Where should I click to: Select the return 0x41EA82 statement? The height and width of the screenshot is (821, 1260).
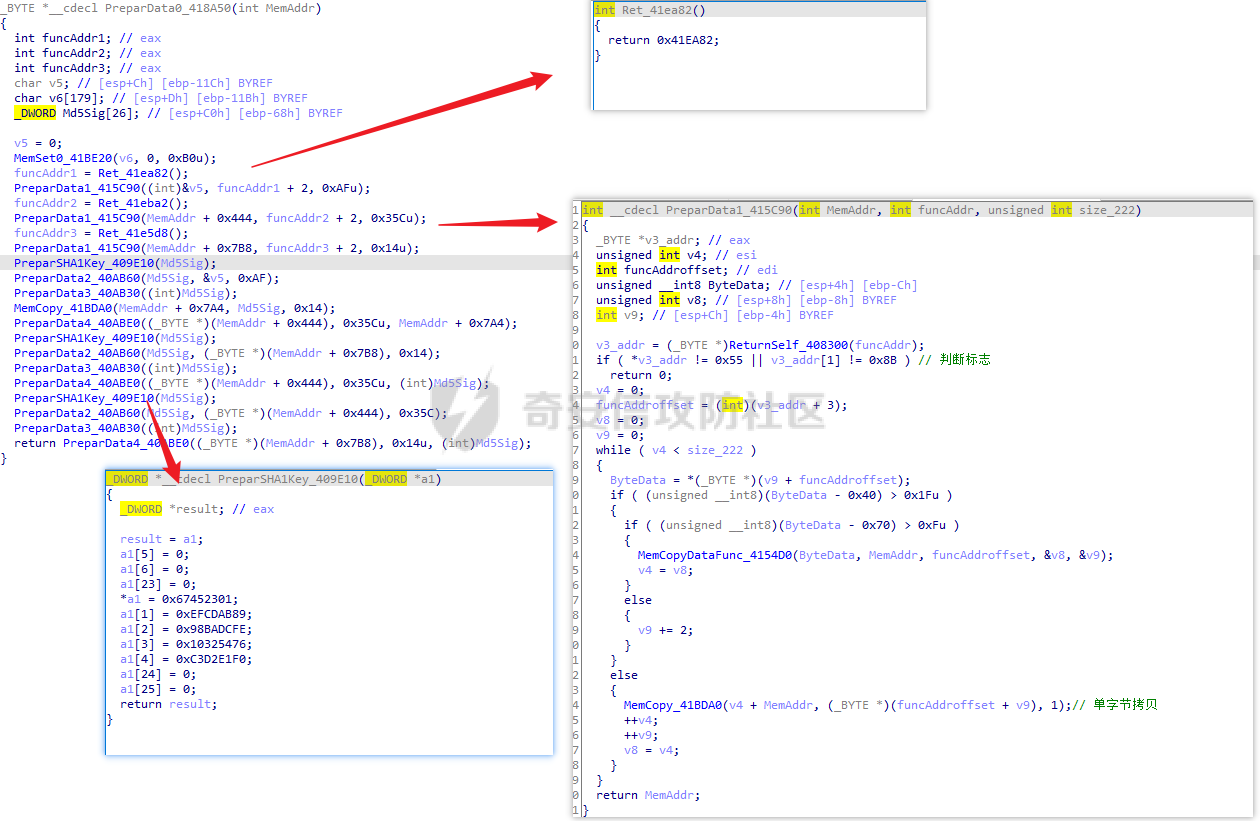pos(663,40)
